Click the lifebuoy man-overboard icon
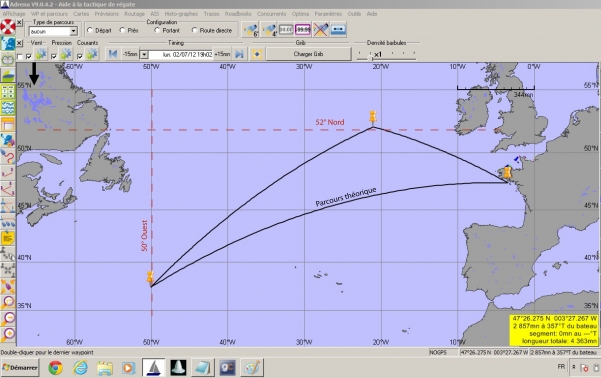Viewport: 601px width, 378px height. click(8, 27)
